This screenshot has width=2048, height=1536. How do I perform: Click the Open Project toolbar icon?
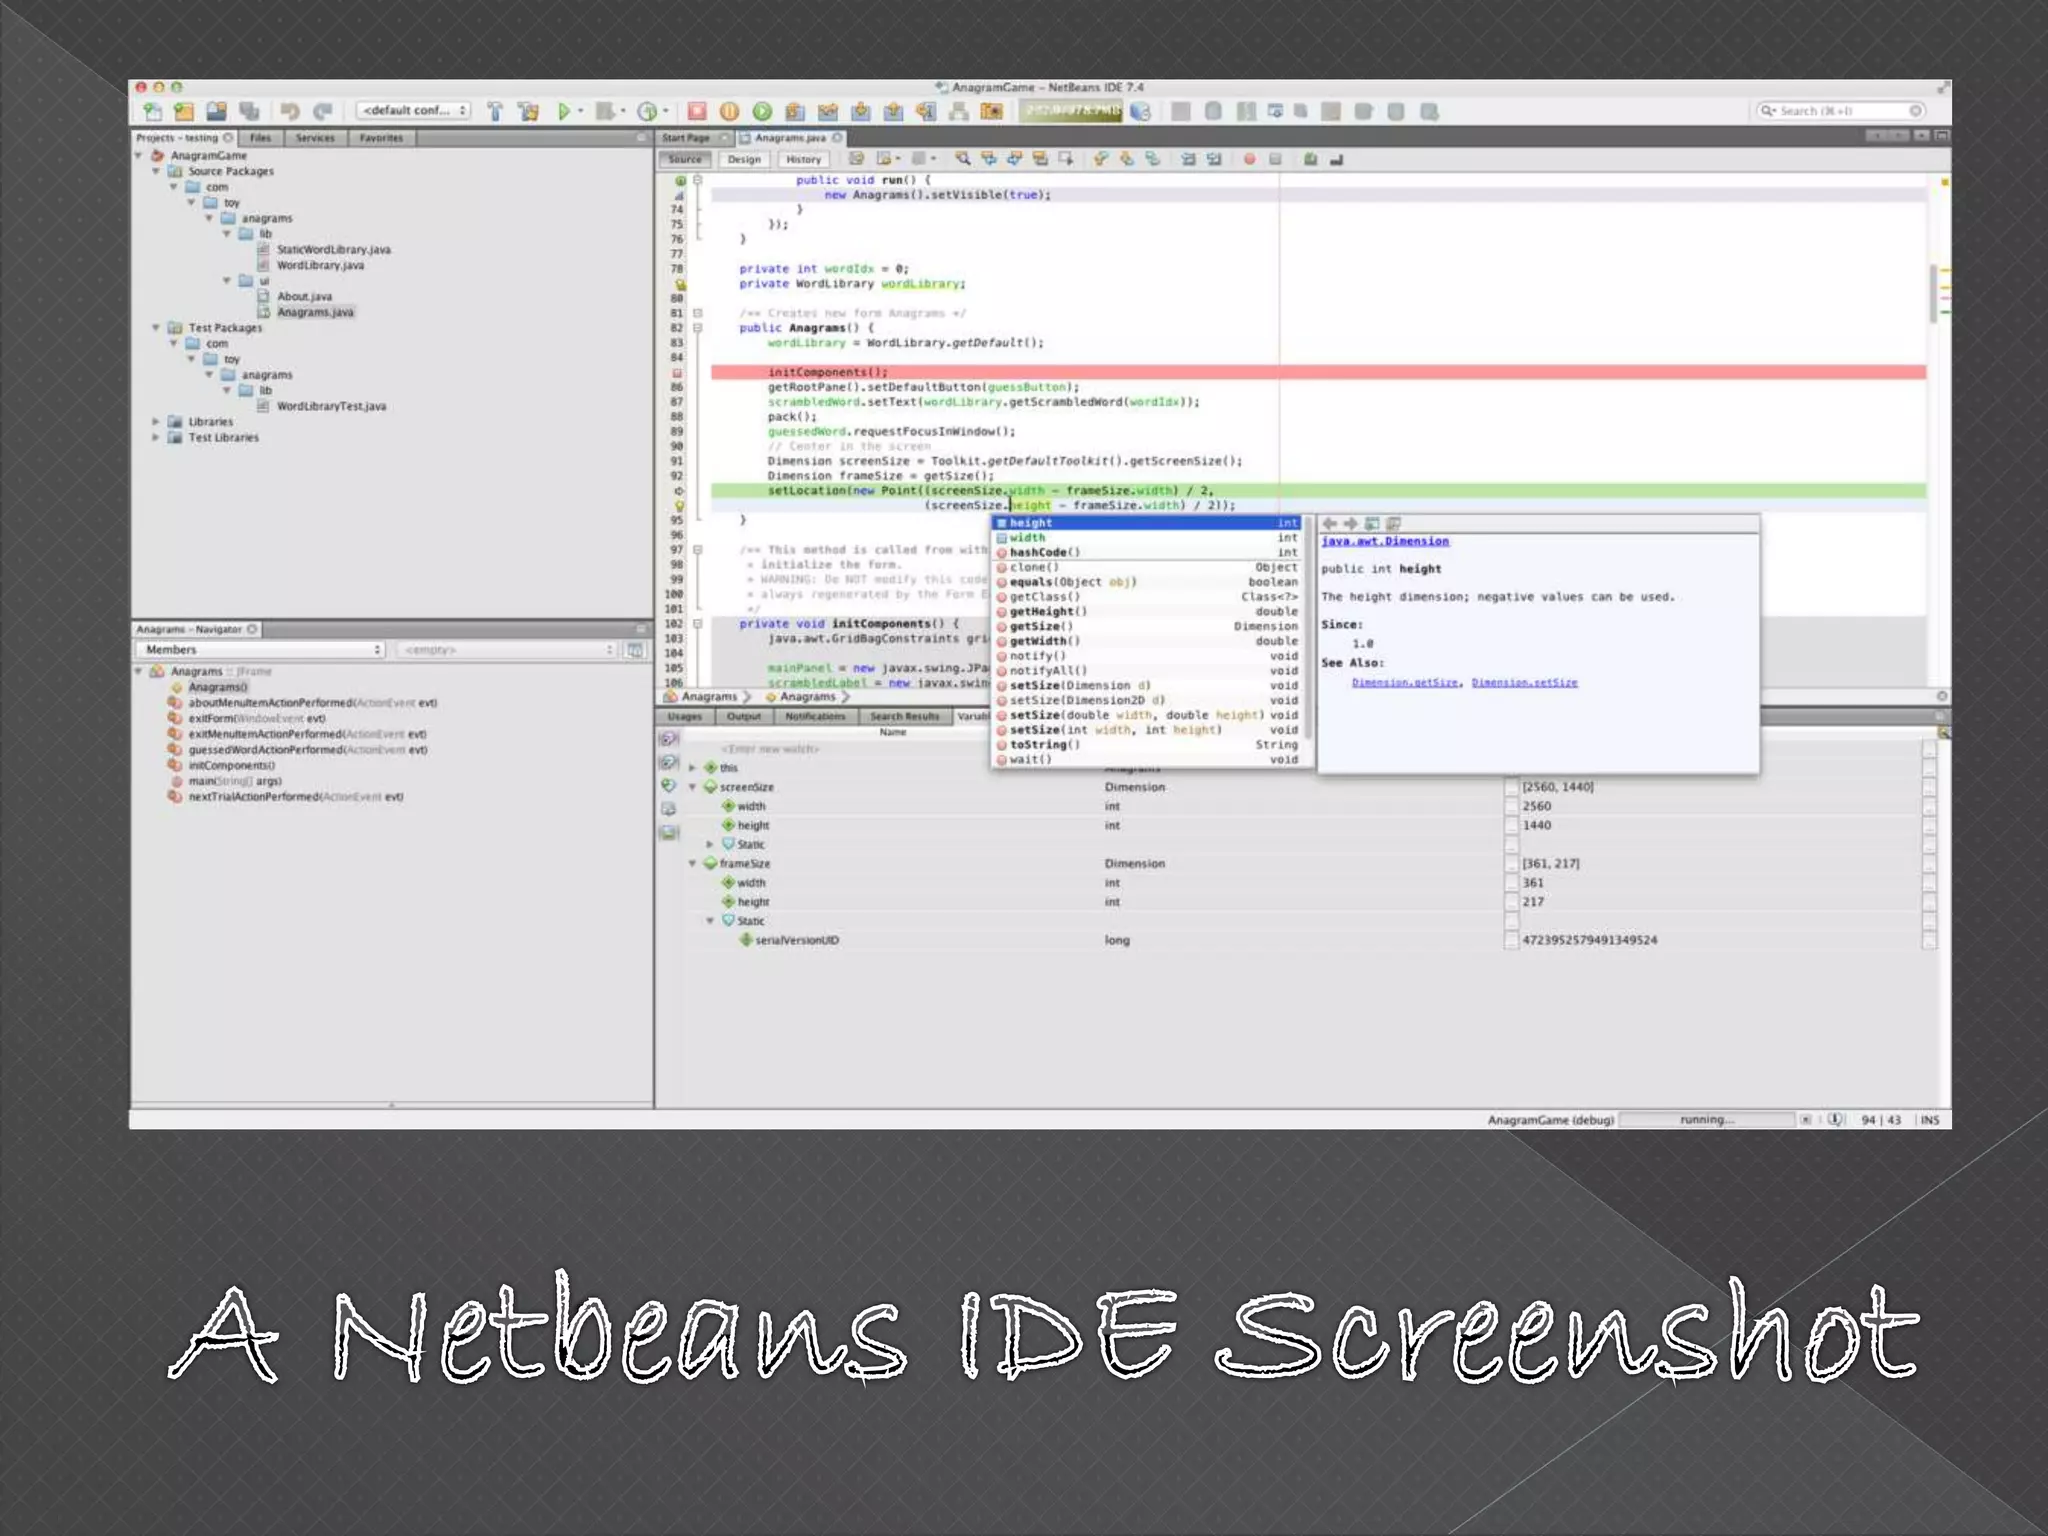(216, 111)
